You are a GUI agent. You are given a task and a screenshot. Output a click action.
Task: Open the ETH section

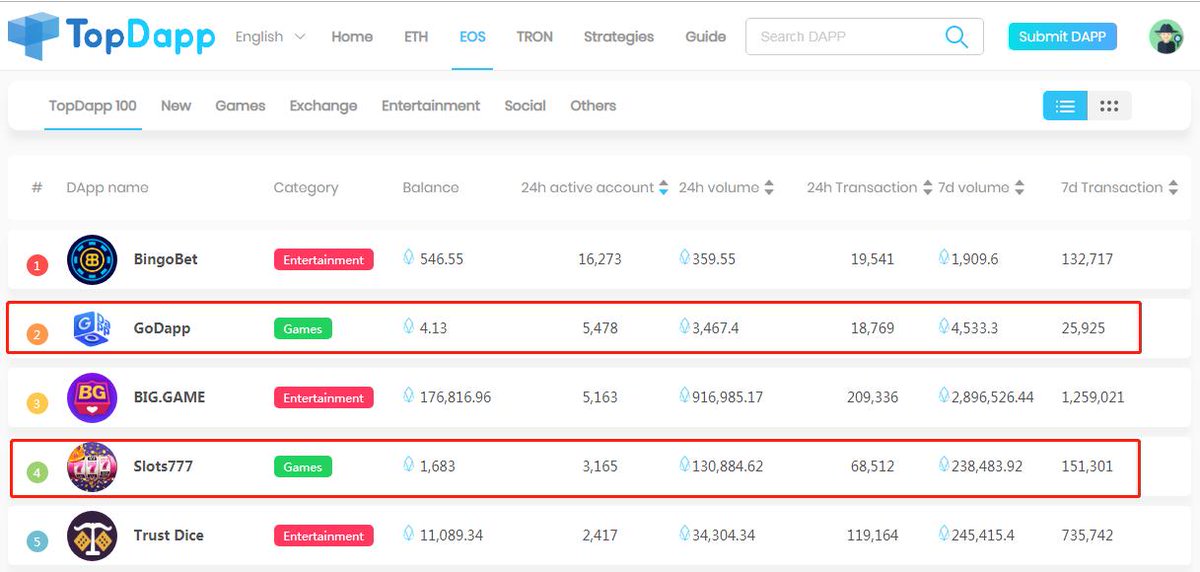pos(416,36)
